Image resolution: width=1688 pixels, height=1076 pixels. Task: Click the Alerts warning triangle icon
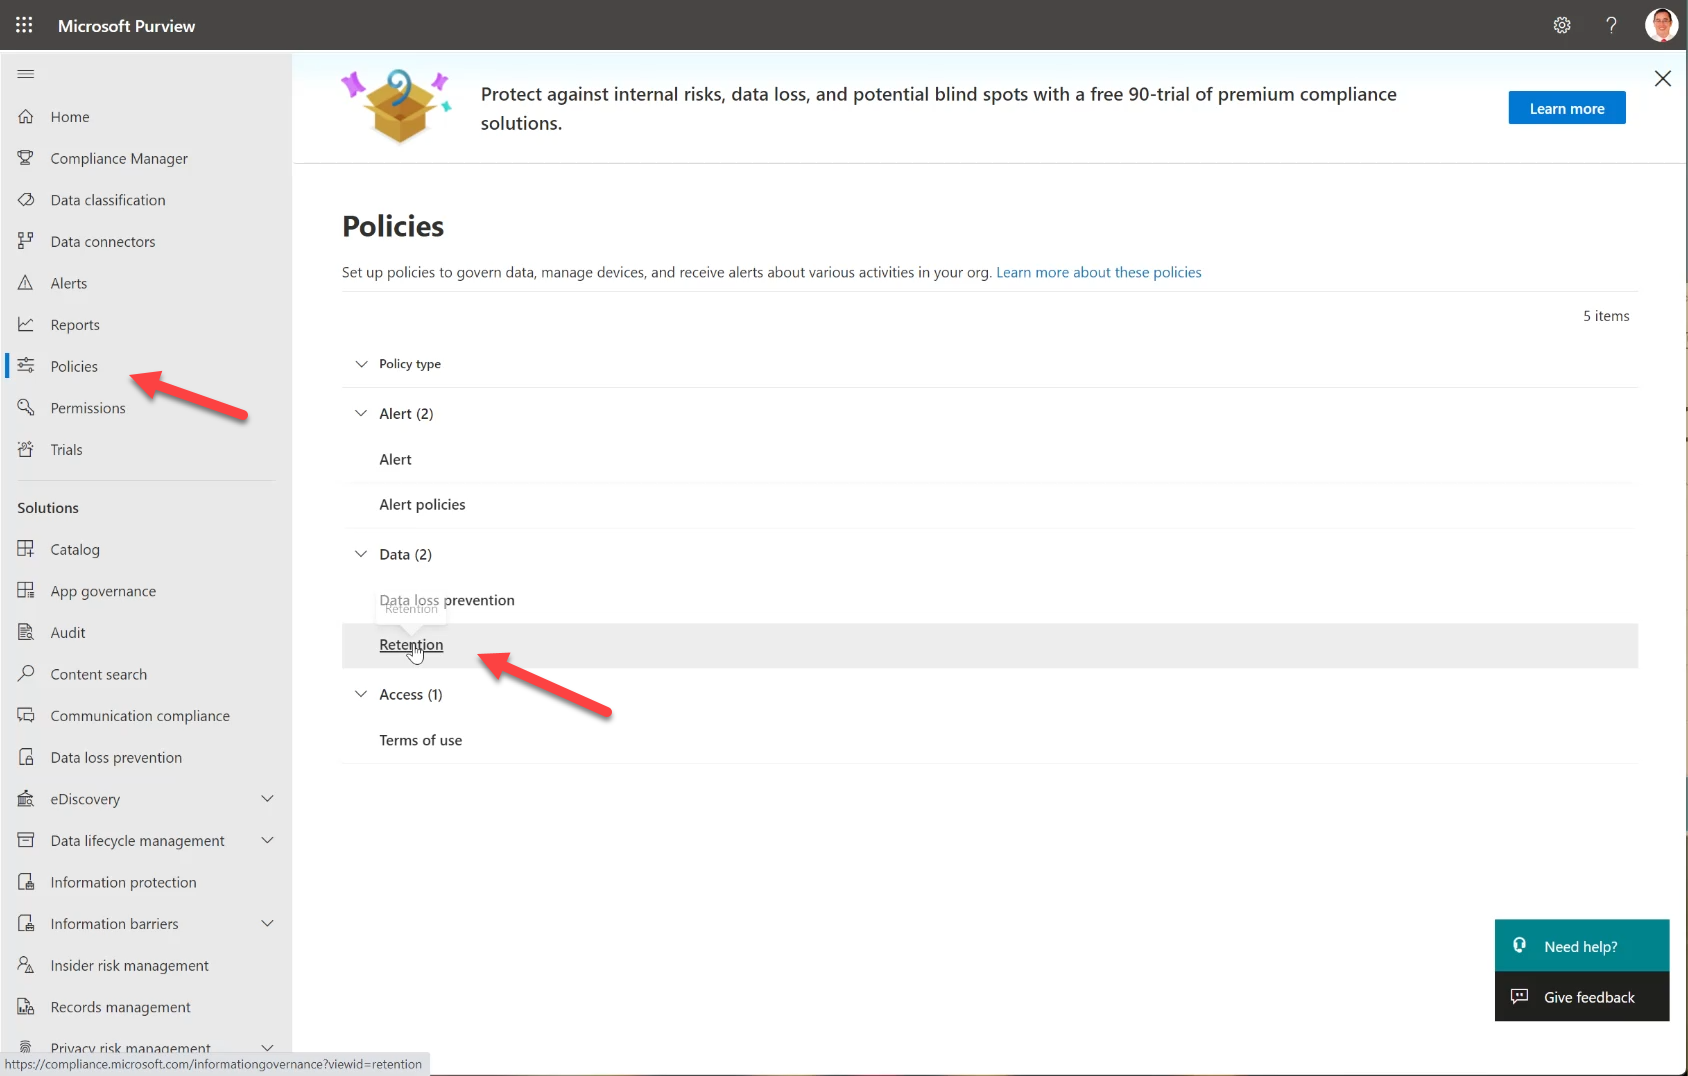tap(26, 283)
